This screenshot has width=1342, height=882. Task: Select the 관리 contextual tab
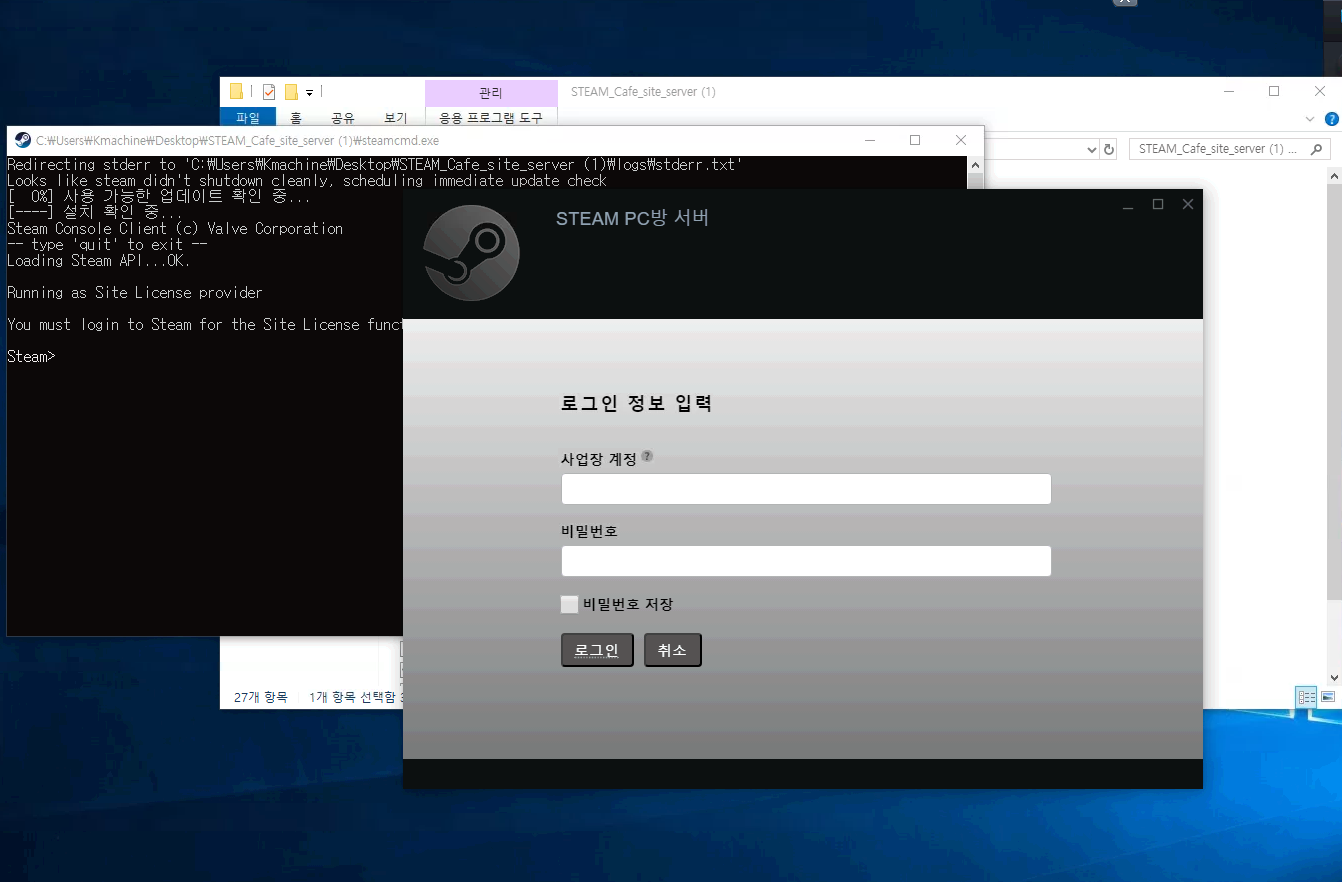point(491,93)
